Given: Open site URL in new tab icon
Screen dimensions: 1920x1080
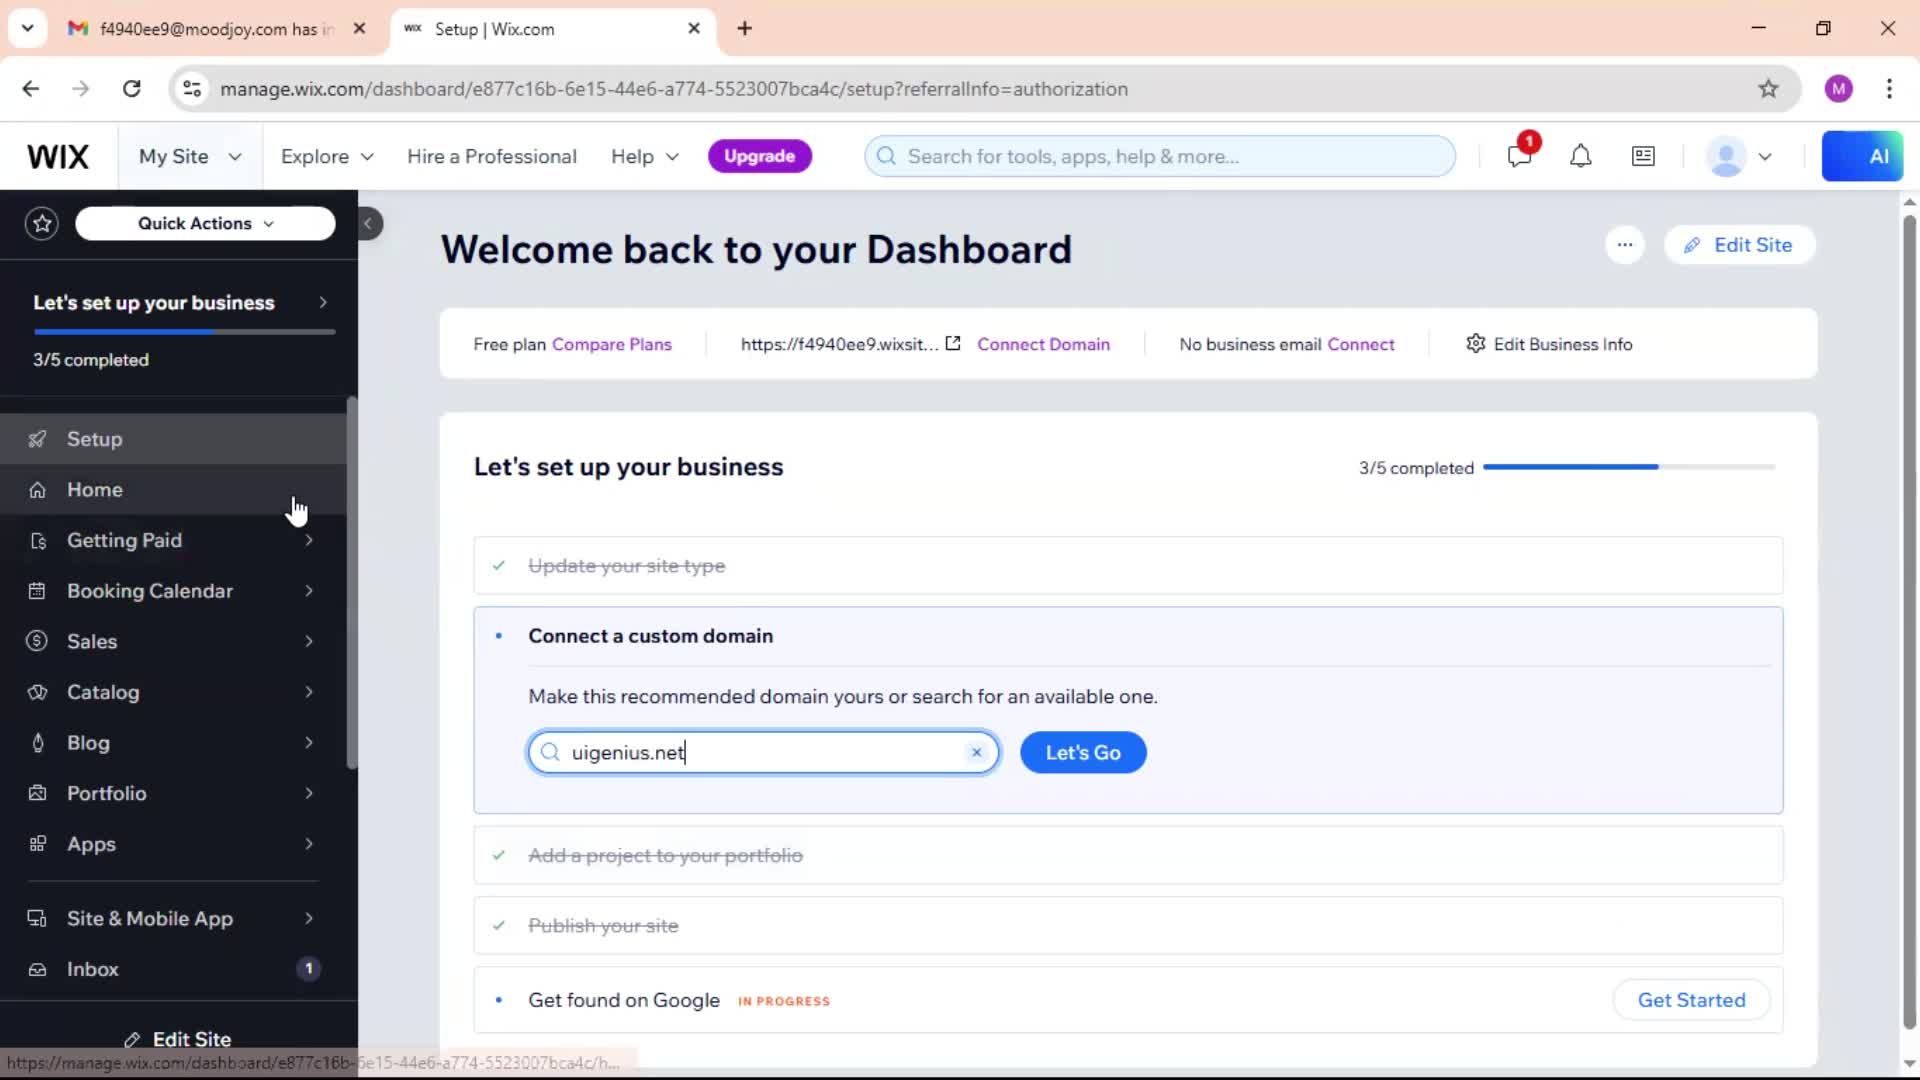Looking at the screenshot, I should [953, 343].
